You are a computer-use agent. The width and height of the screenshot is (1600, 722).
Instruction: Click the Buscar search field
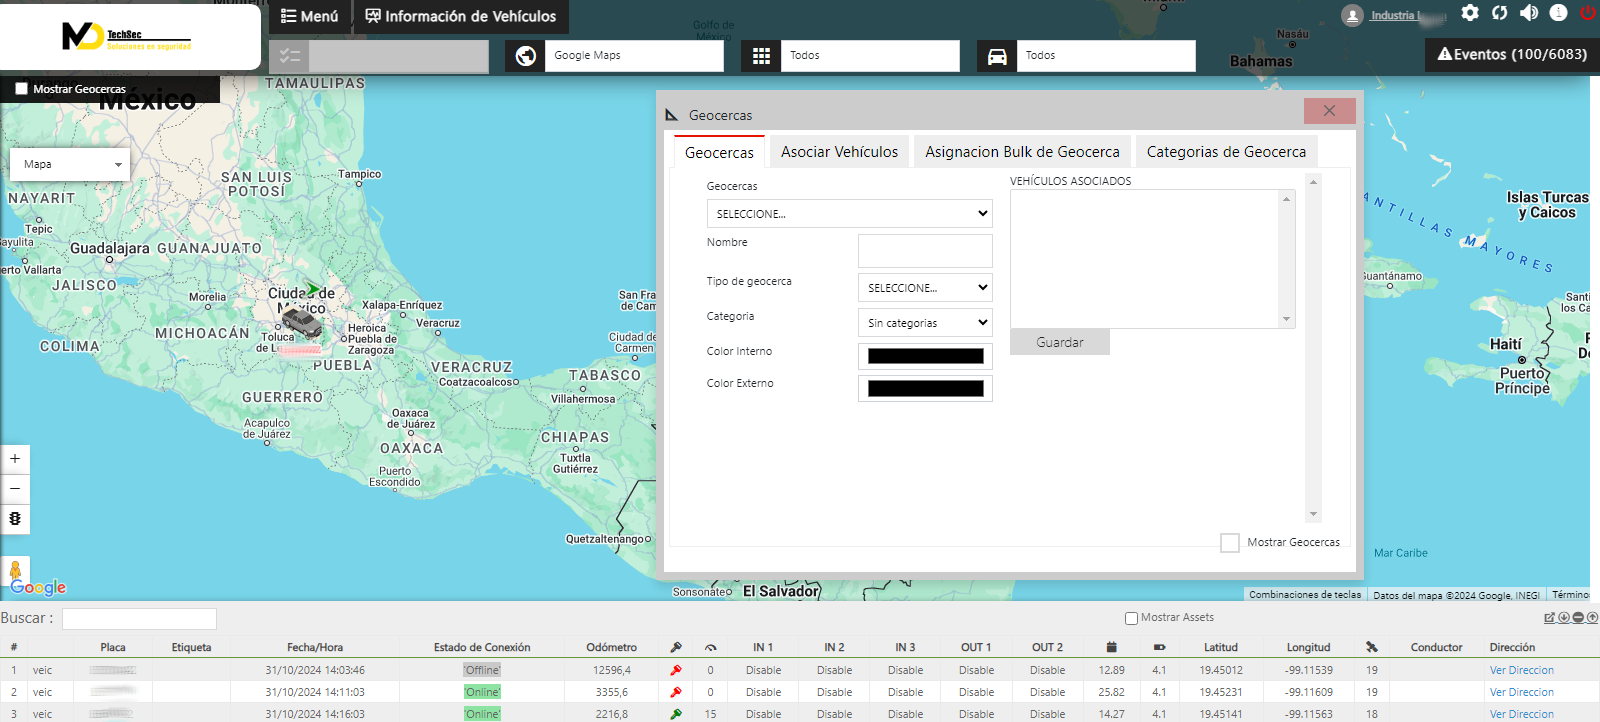(x=139, y=619)
